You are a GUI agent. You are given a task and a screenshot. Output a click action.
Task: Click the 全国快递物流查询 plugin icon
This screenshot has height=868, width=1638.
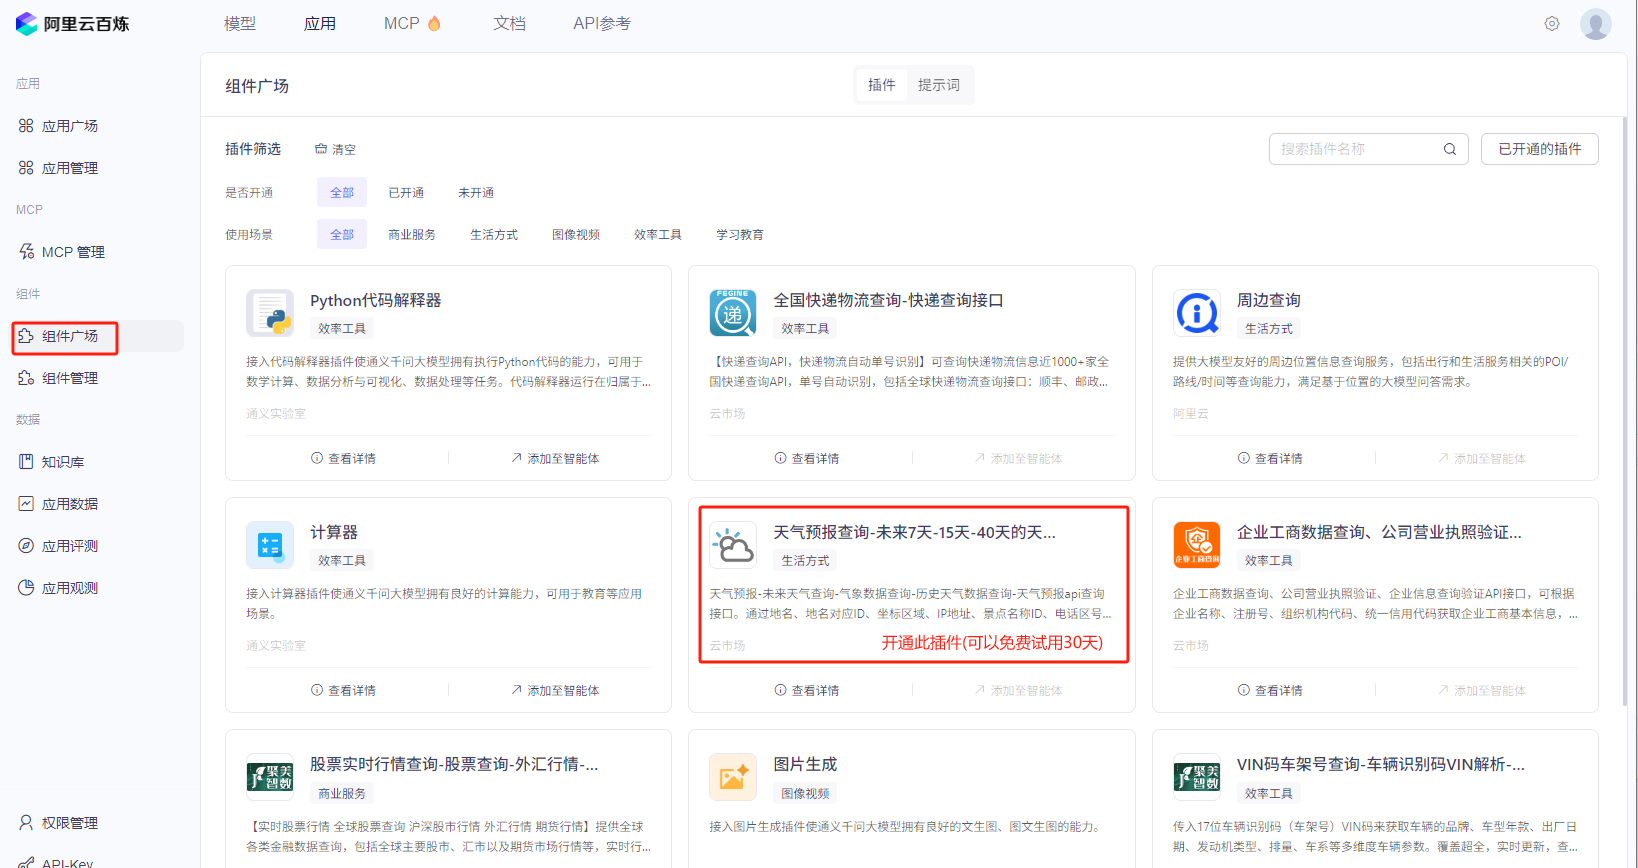[733, 313]
